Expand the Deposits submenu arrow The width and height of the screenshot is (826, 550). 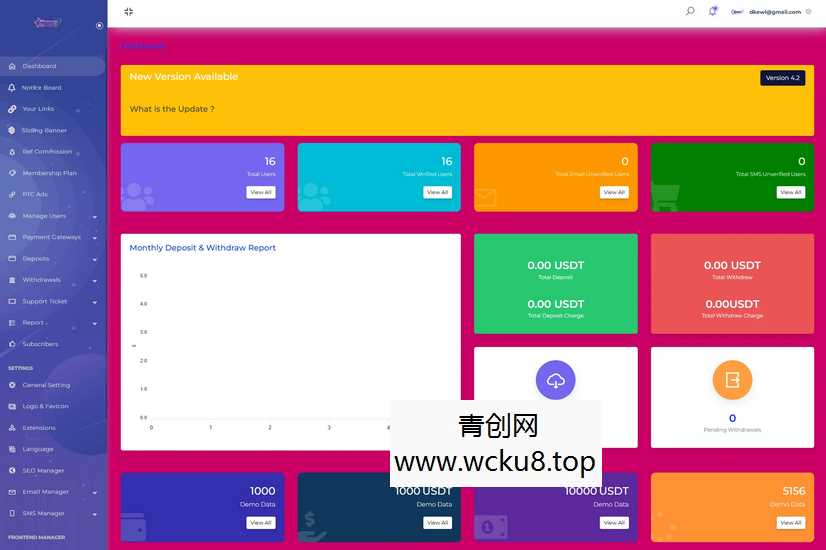pos(95,259)
